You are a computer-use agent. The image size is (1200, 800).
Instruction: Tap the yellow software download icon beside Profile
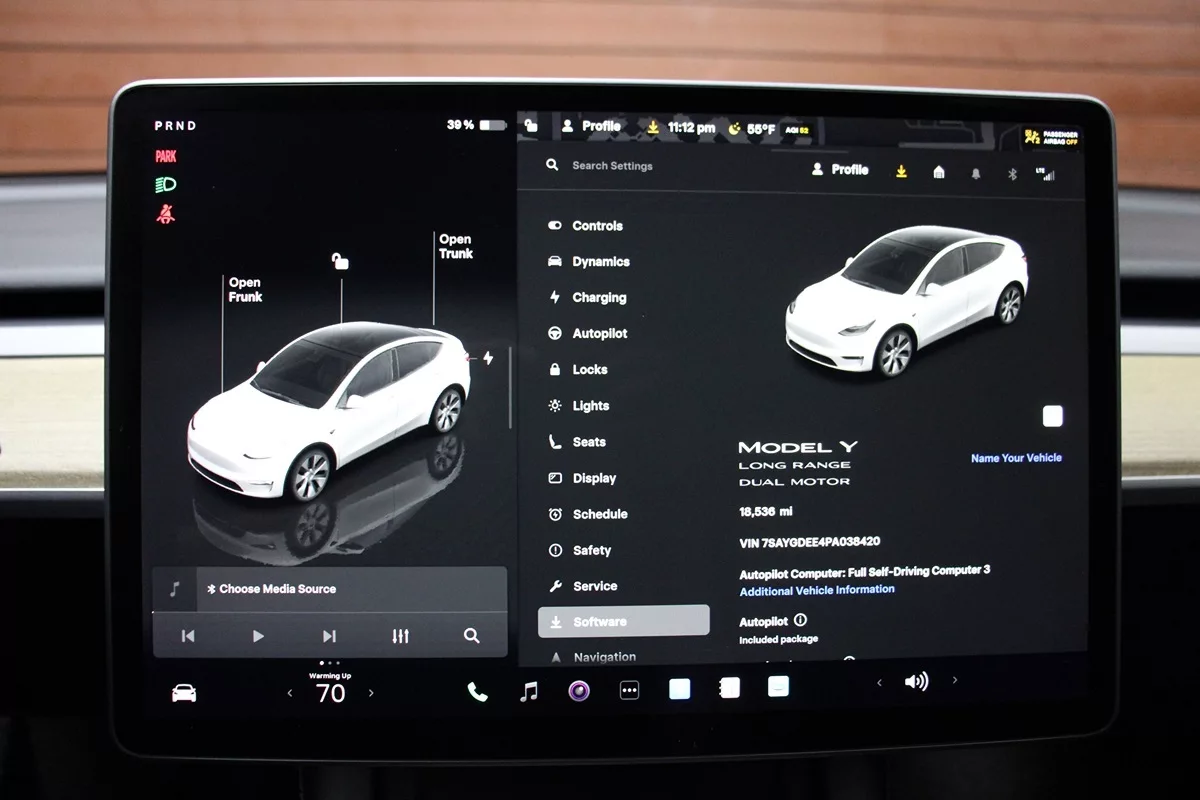901,171
